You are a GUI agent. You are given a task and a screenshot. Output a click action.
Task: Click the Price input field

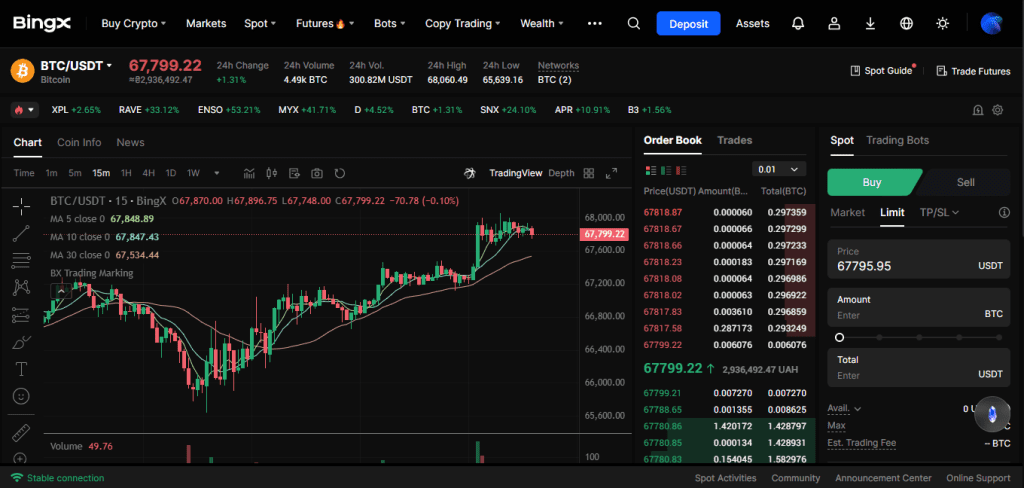(x=919, y=259)
